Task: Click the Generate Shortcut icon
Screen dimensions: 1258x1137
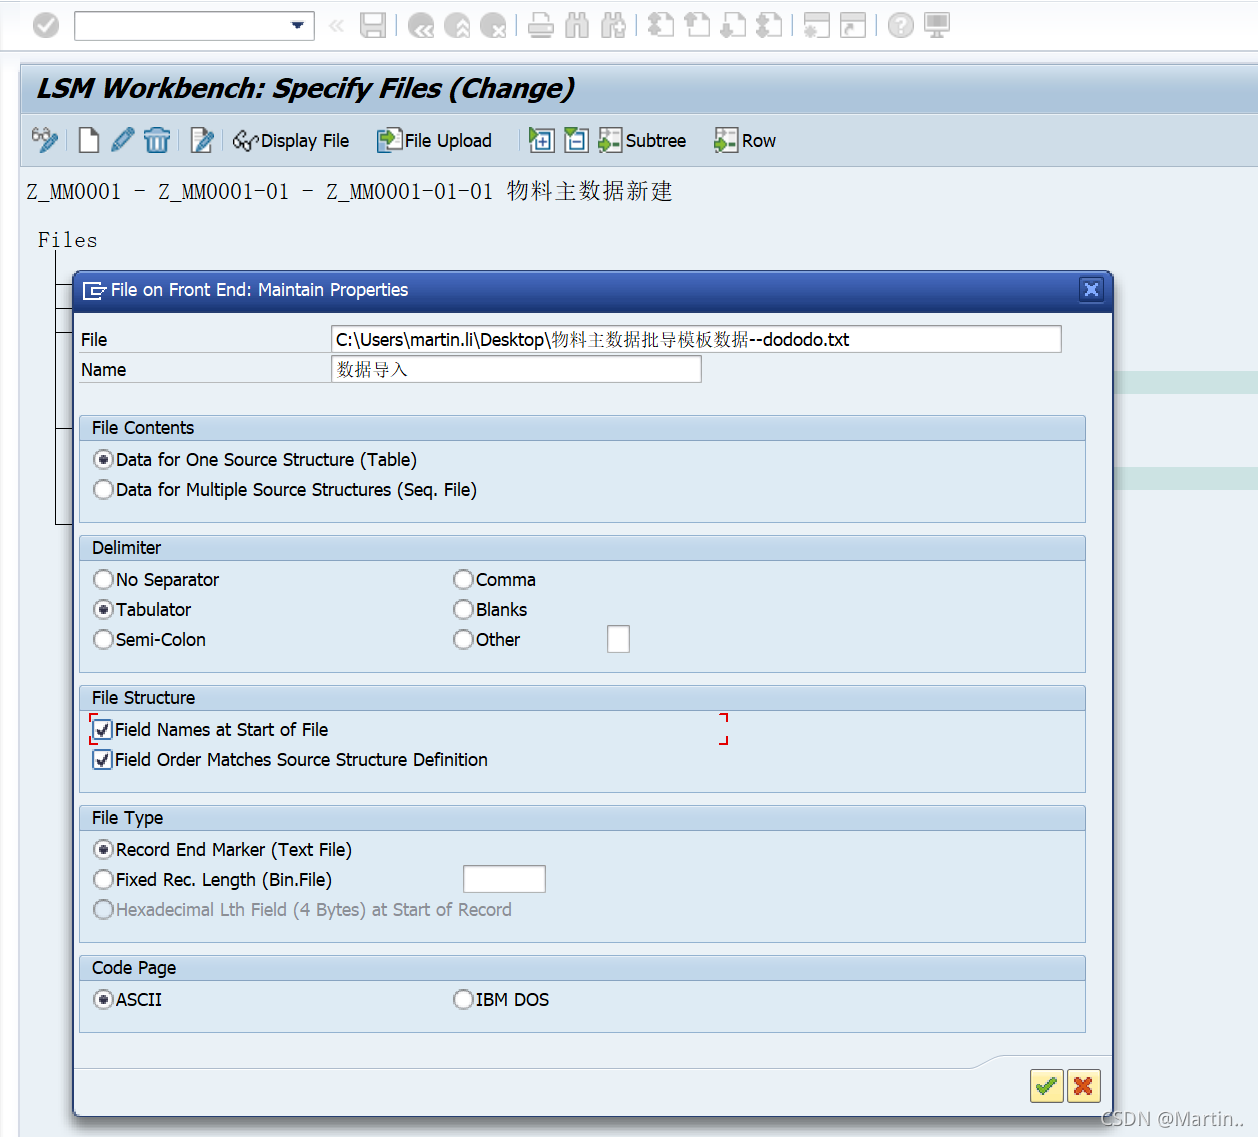Action: pyautogui.click(x=853, y=25)
